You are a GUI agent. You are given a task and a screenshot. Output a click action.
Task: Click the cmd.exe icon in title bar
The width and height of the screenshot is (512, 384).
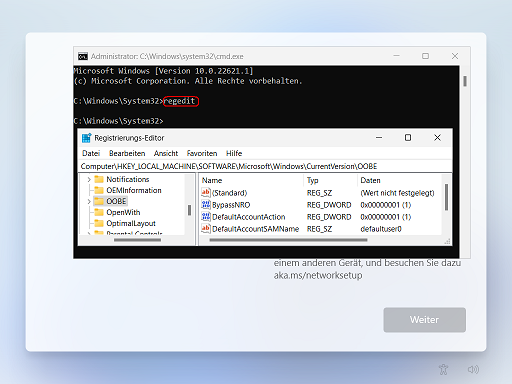83,56
